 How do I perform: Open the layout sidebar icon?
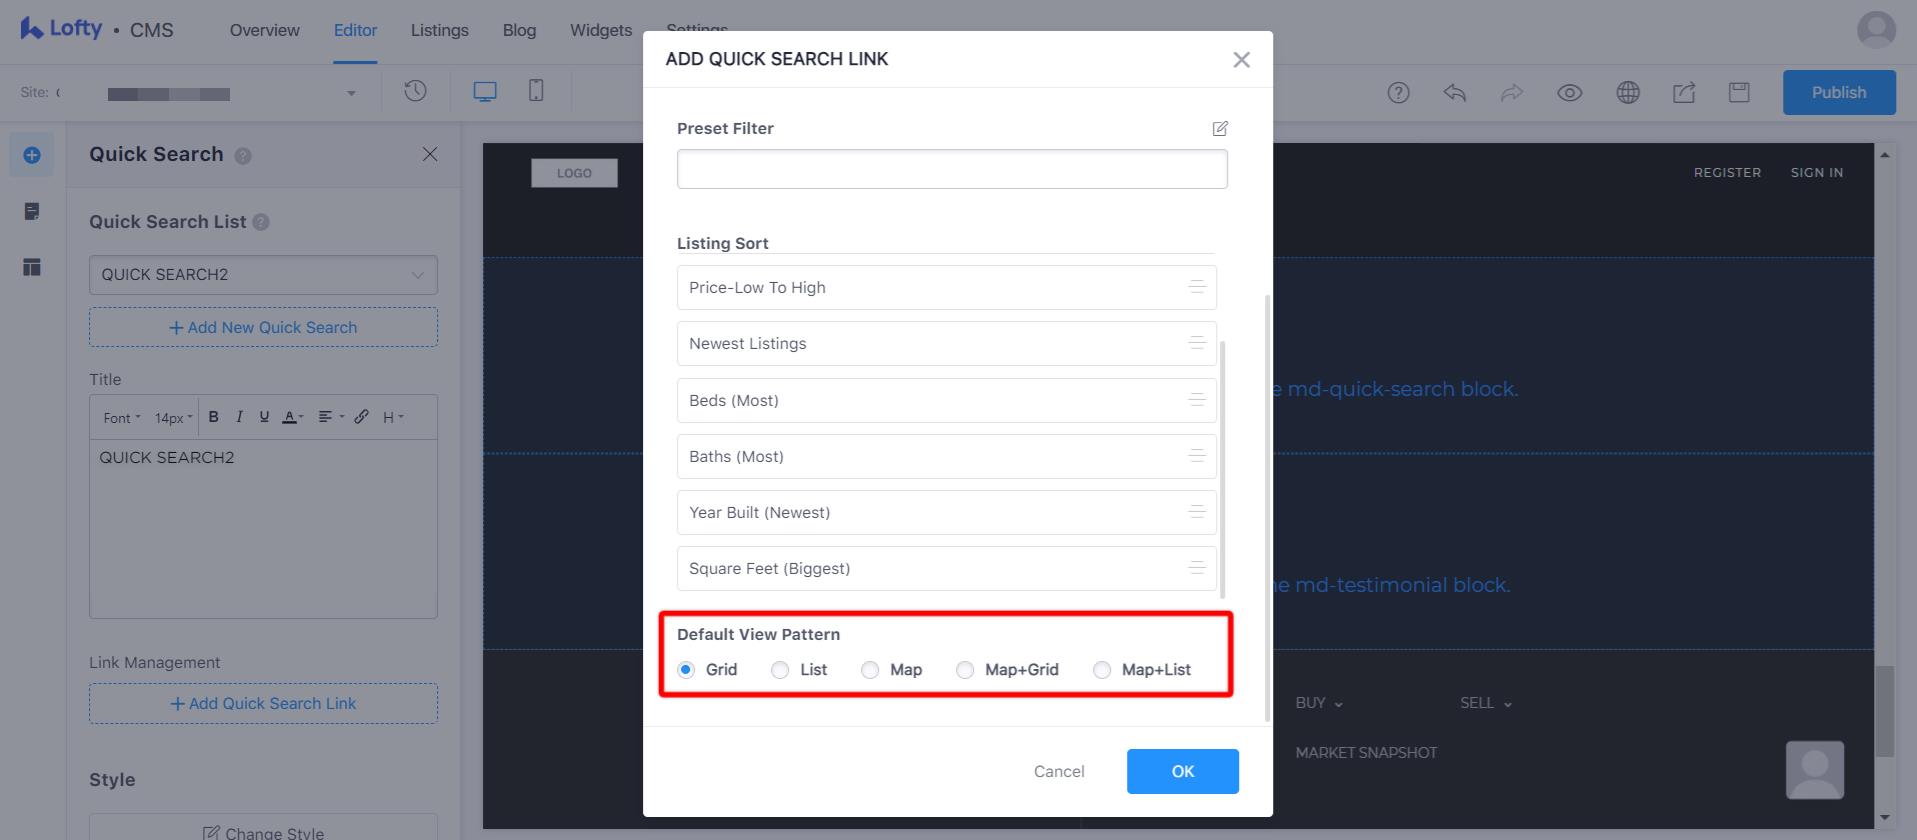[x=32, y=267]
